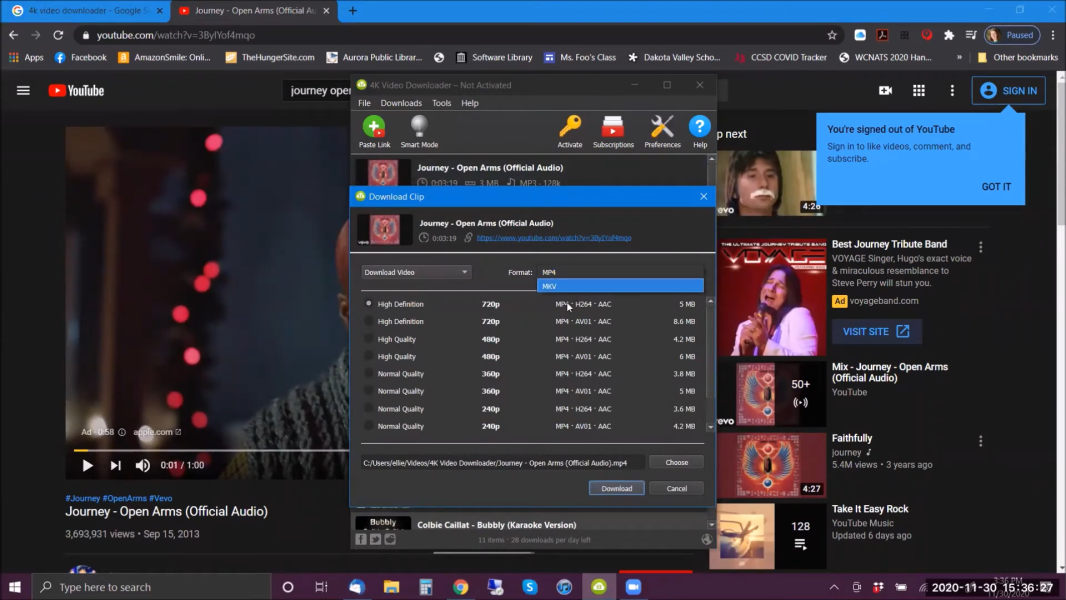Viewport: 1066px width, 600px height.
Task: Click VISIT SITE on Voyage band ad
Action: point(876,332)
